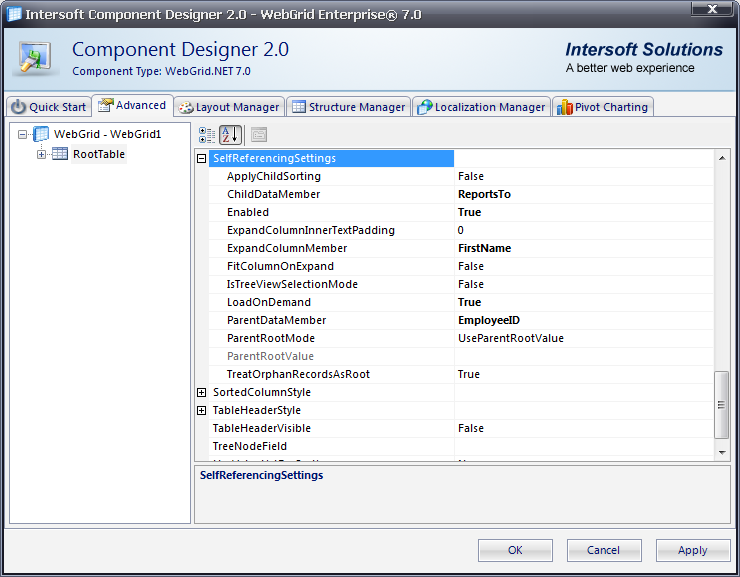Open the Layout Manager tab
This screenshot has height=577, width=740.
click(229, 107)
